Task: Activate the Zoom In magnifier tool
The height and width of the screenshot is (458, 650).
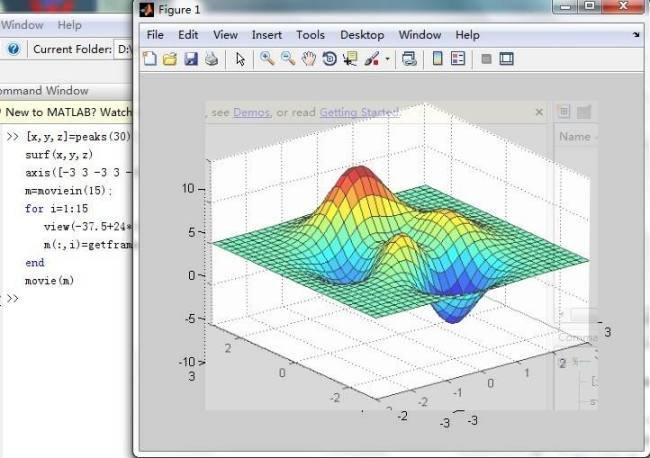Action: pyautogui.click(x=267, y=58)
